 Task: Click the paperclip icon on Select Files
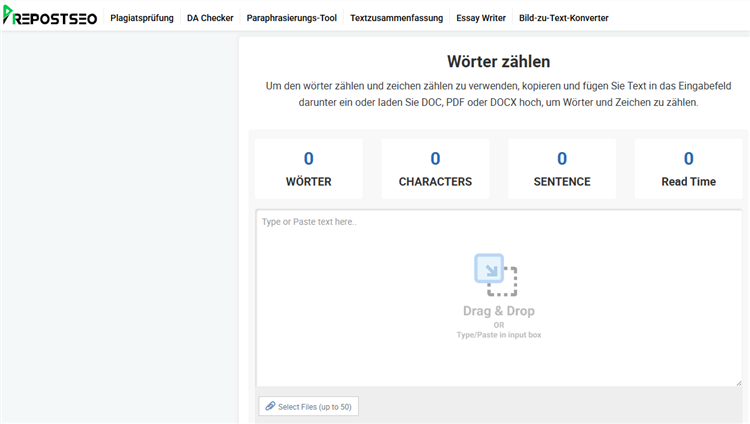270,406
